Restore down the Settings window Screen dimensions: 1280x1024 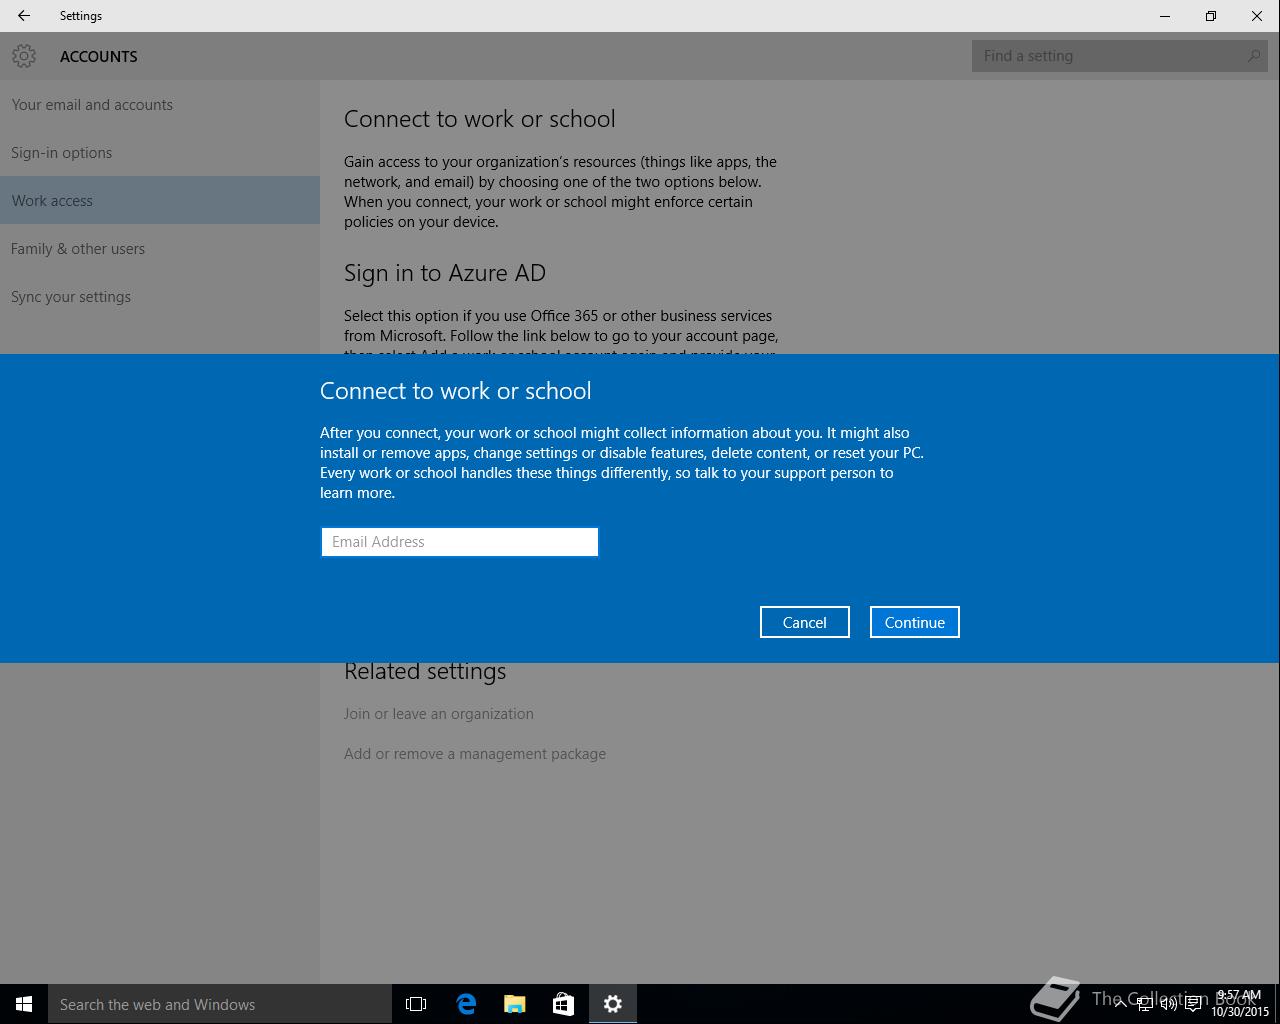(x=1211, y=16)
